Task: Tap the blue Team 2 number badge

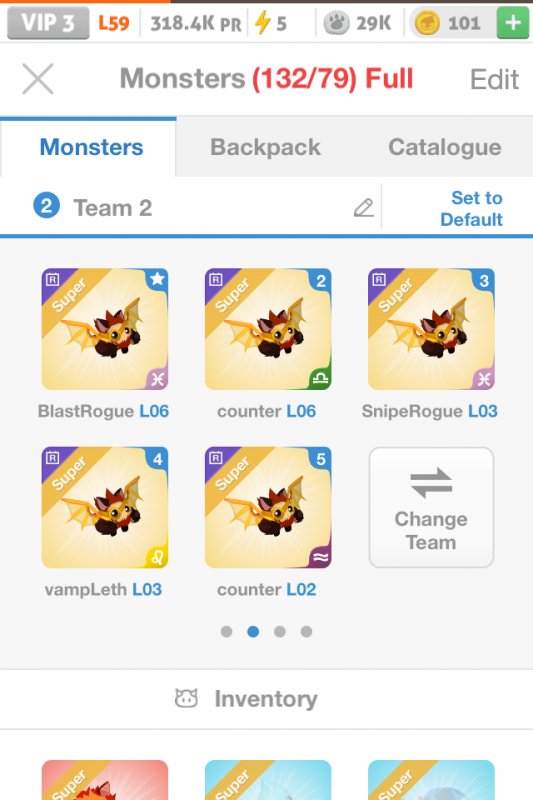Action: [46, 206]
